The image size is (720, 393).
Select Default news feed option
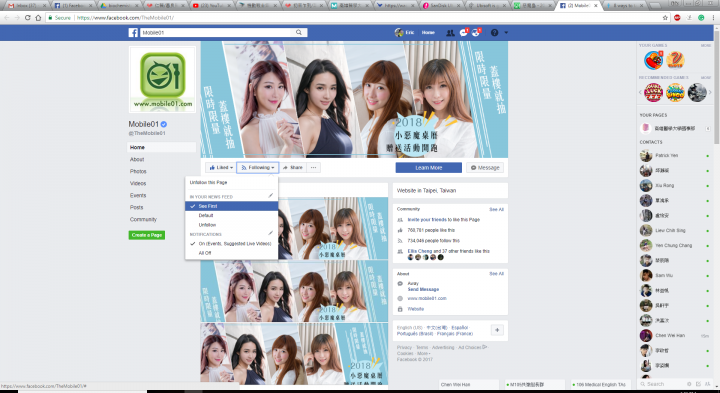(x=231, y=215)
